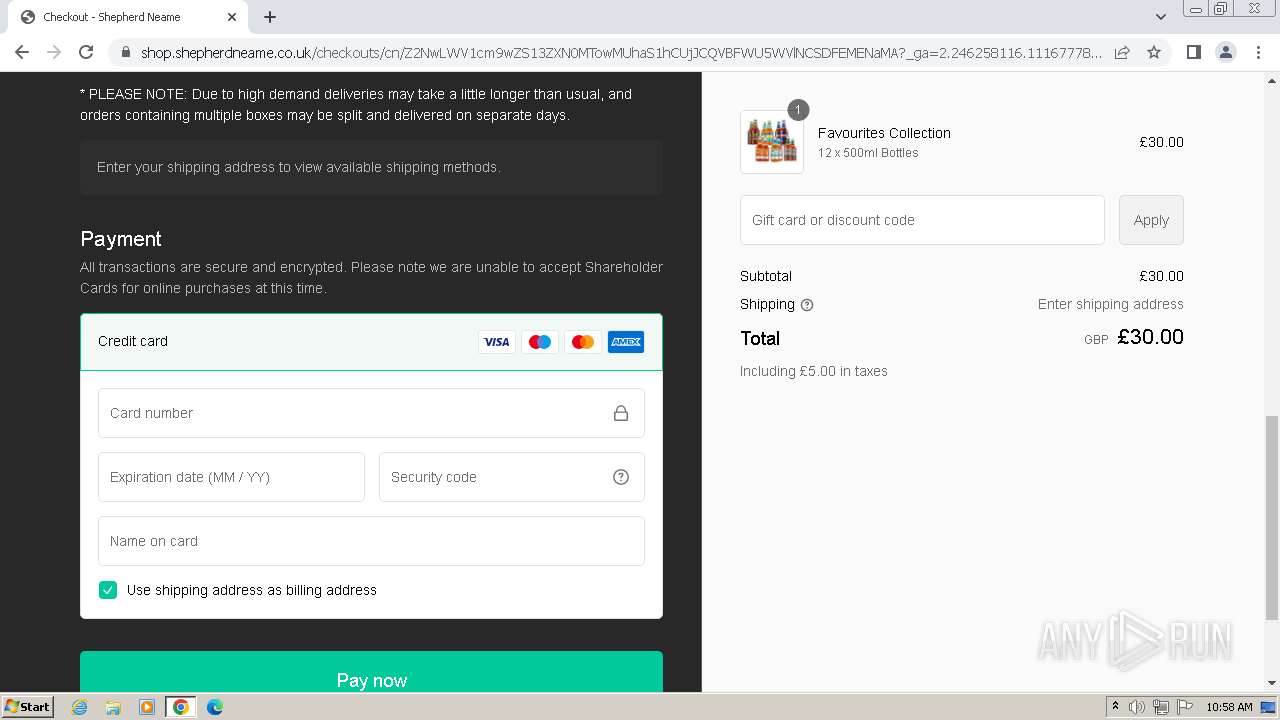Screen dimensions: 1280x720
Task: Click the browser address bar URL
Action: pyautogui.click(x=620, y=52)
